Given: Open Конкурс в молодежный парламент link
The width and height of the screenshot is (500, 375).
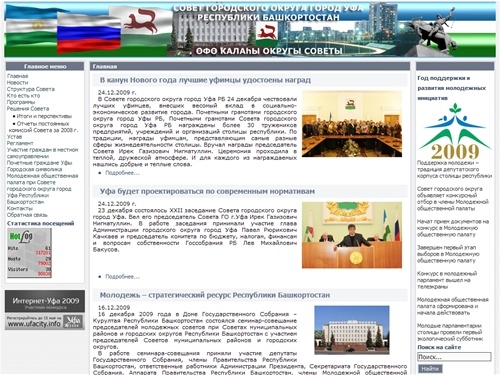Looking at the screenshot, I should click(x=447, y=280).
